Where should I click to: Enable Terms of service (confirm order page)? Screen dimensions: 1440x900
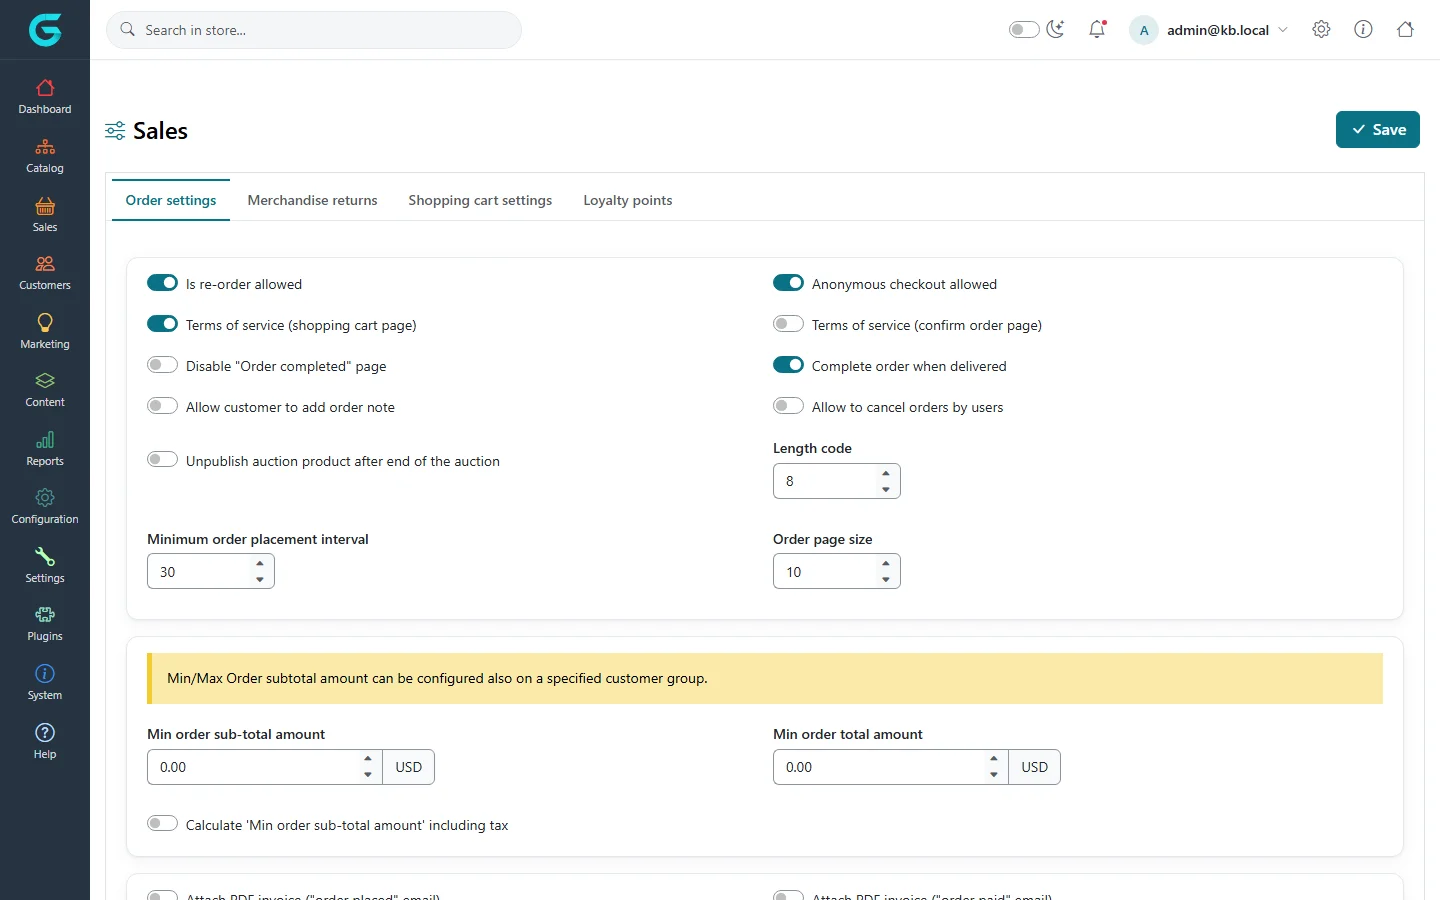(x=788, y=324)
